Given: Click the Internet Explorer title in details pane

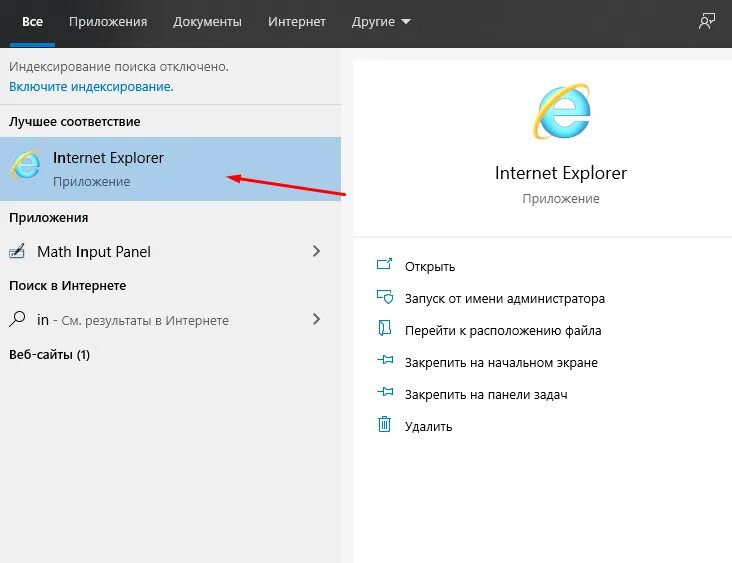Looking at the screenshot, I should pos(561,173).
